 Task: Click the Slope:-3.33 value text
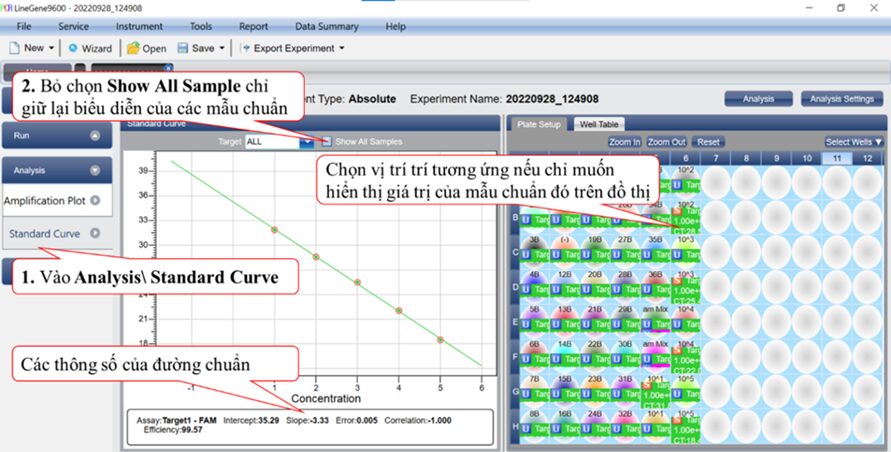[309, 421]
